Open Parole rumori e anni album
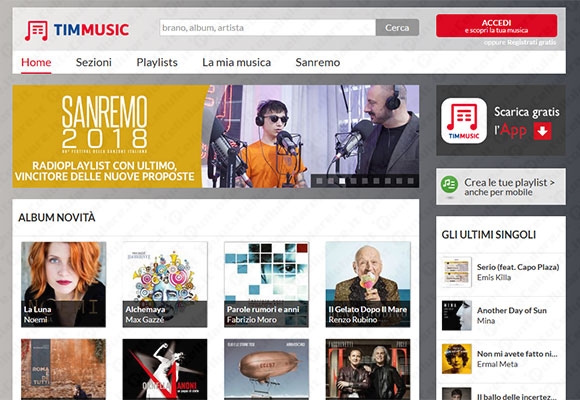The height and width of the screenshot is (400, 580). pyautogui.click(x=266, y=284)
